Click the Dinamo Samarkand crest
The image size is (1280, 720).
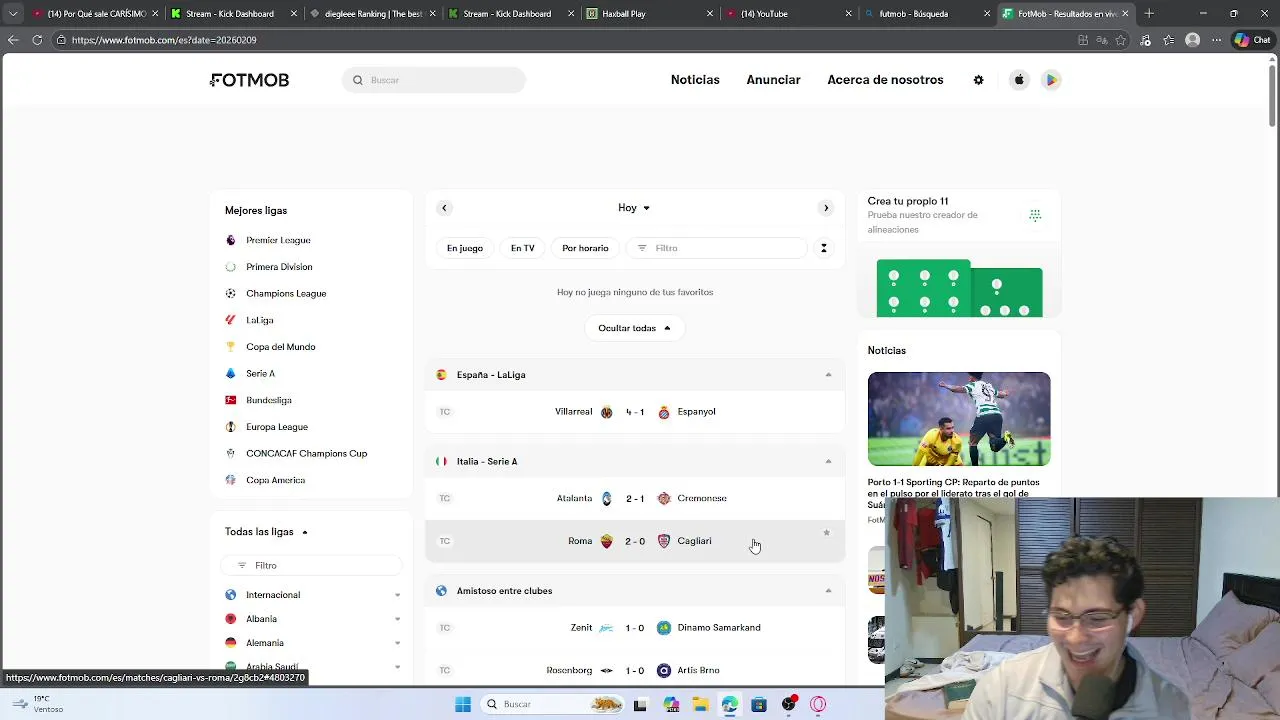coord(663,628)
